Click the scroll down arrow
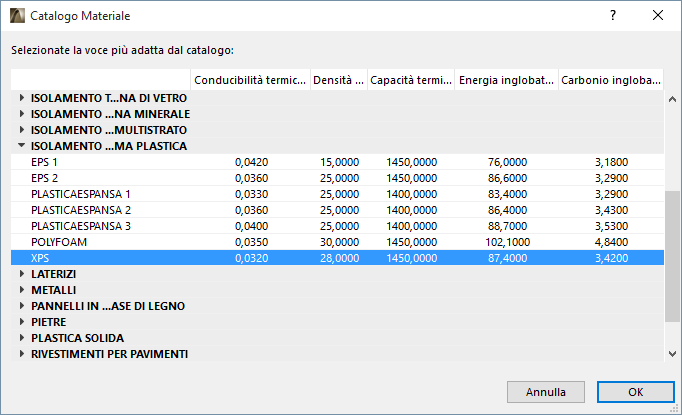The height and width of the screenshot is (415, 682). (672, 354)
